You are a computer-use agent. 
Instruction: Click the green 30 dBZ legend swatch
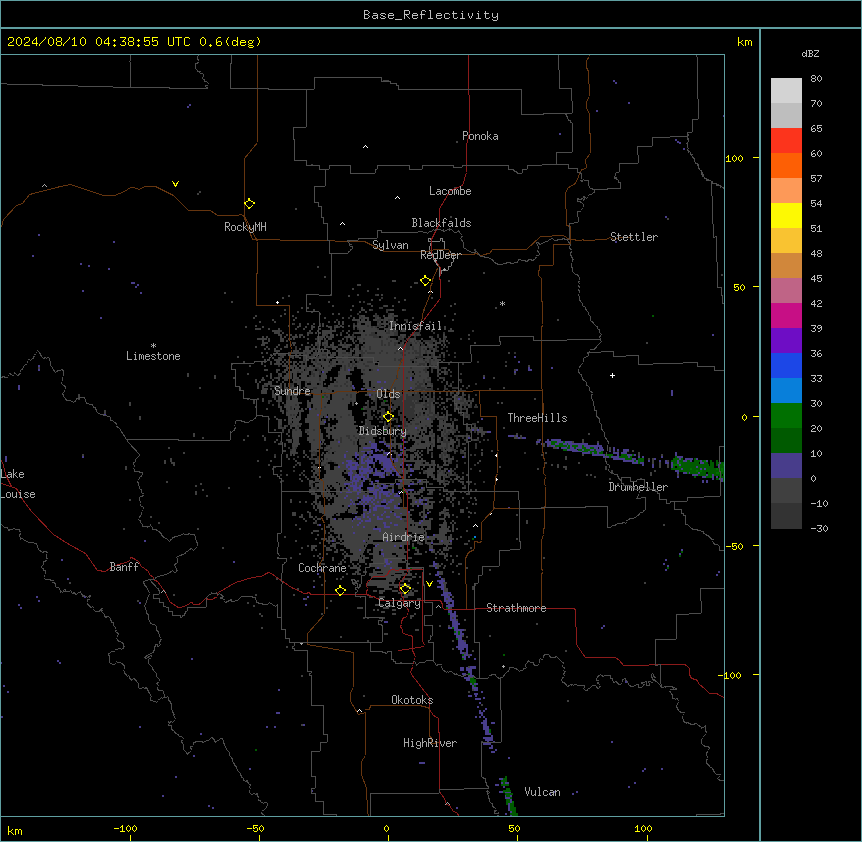(x=786, y=416)
